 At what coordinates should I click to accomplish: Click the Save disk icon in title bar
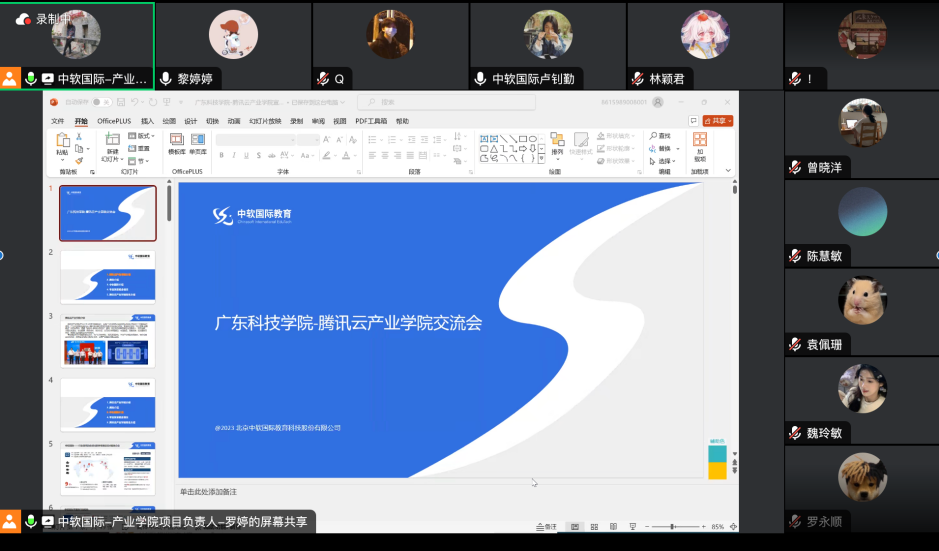pyautogui.click(x=121, y=102)
